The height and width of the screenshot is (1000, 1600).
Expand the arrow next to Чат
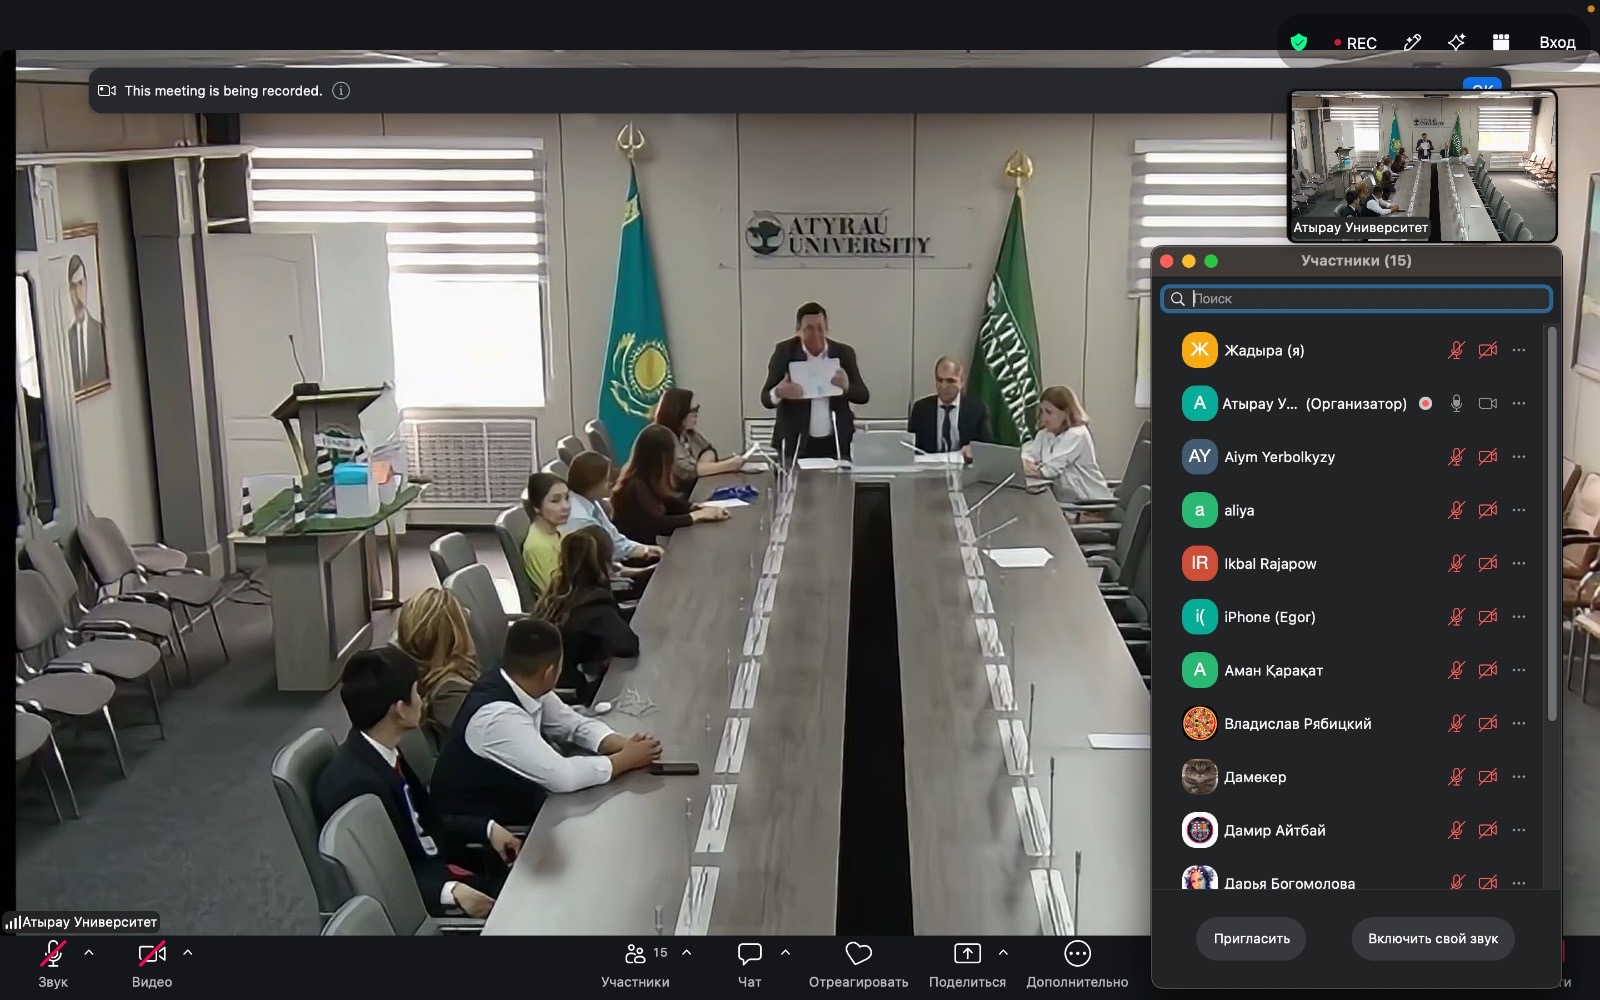(x=785, y=953)
